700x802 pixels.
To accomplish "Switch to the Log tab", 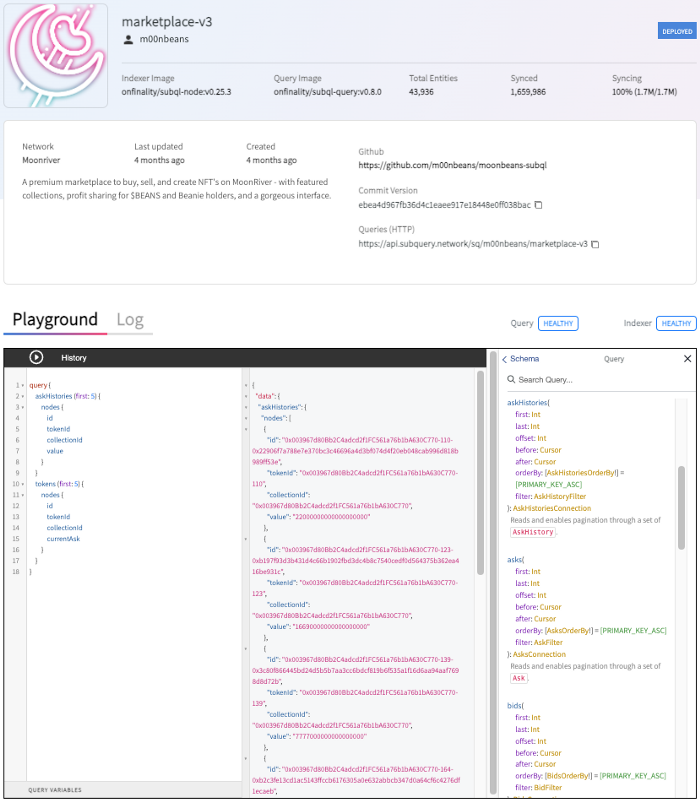I will [x=130, y=319].
